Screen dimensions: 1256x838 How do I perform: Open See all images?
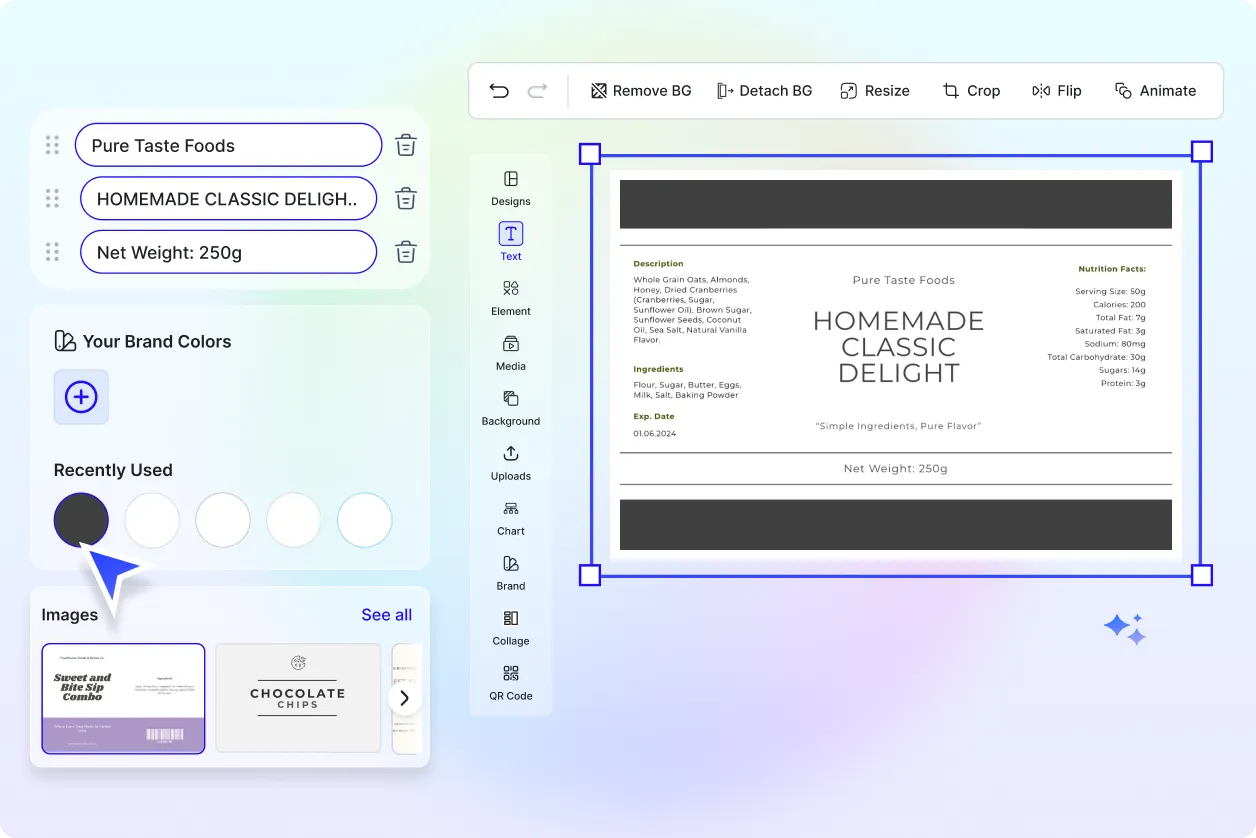tap(386, 614)
